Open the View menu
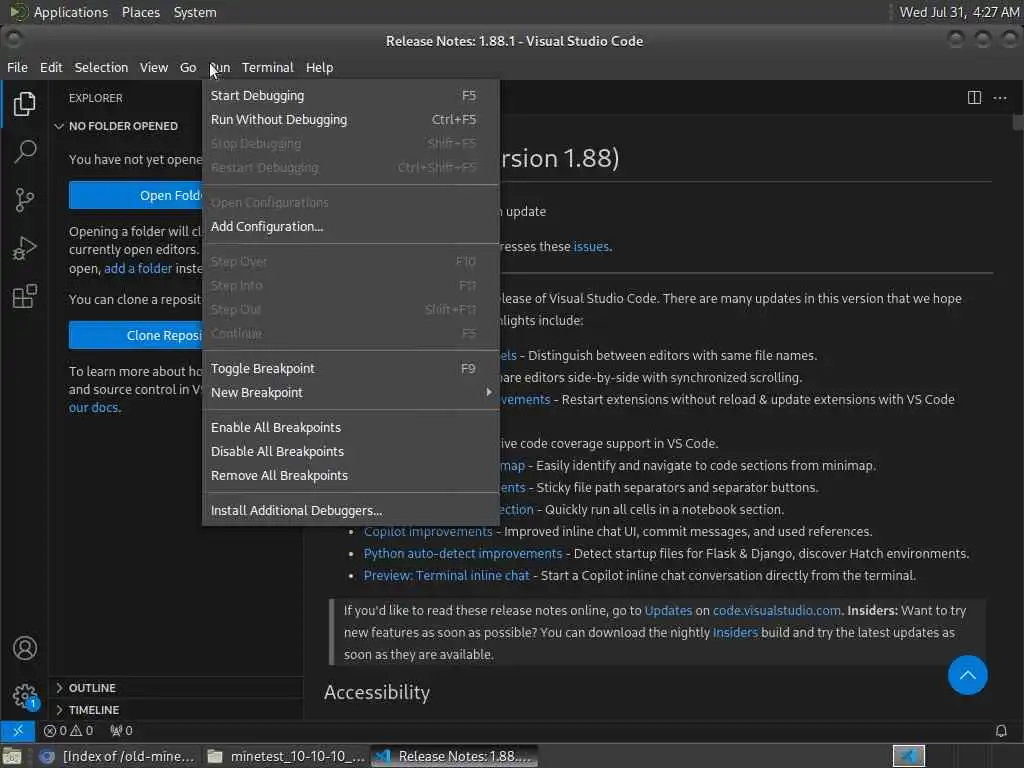 point(153,67)
